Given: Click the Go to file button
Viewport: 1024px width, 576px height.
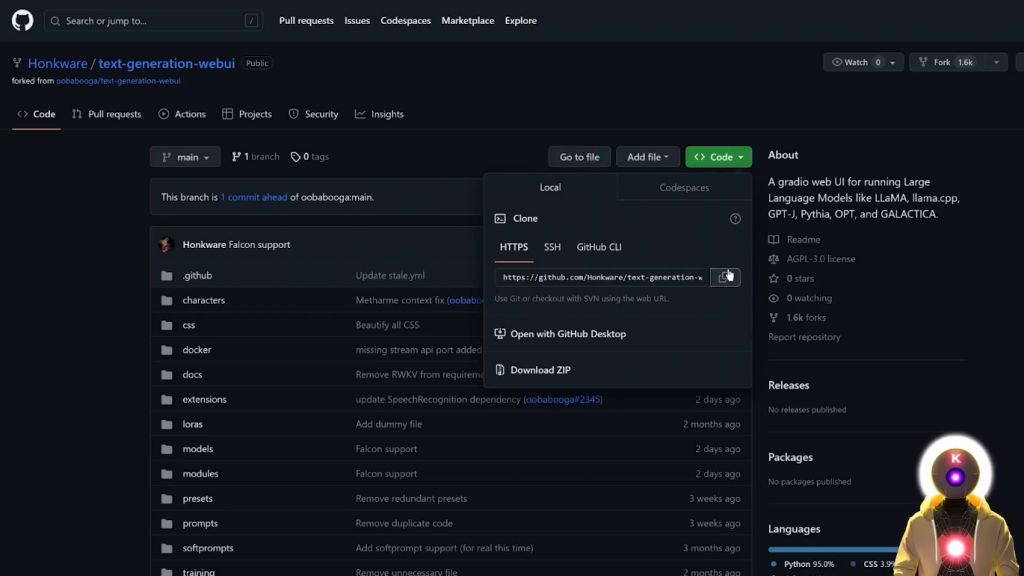Looking at the screenshot, I should [579, 157].
